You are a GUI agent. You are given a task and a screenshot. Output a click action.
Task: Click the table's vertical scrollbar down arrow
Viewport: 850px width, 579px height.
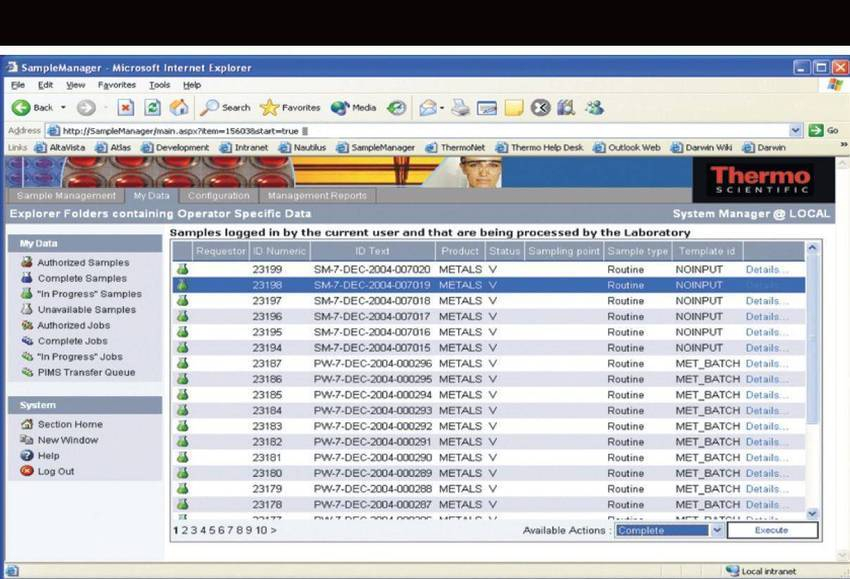point(812,514)
